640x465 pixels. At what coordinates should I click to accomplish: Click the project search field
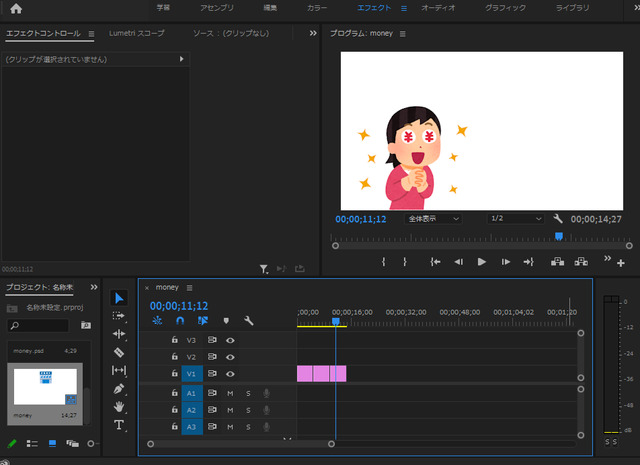tap(38, 325)
